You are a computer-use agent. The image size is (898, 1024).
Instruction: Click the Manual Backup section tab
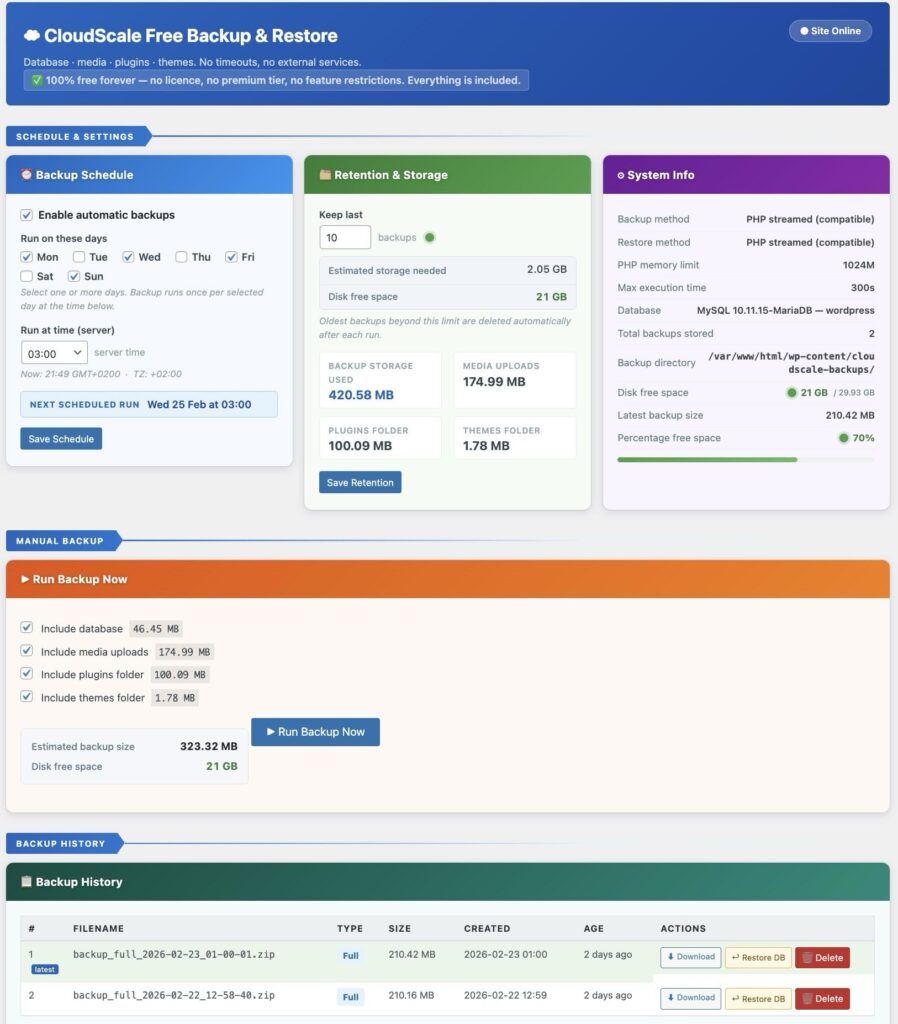pos(60,541)
